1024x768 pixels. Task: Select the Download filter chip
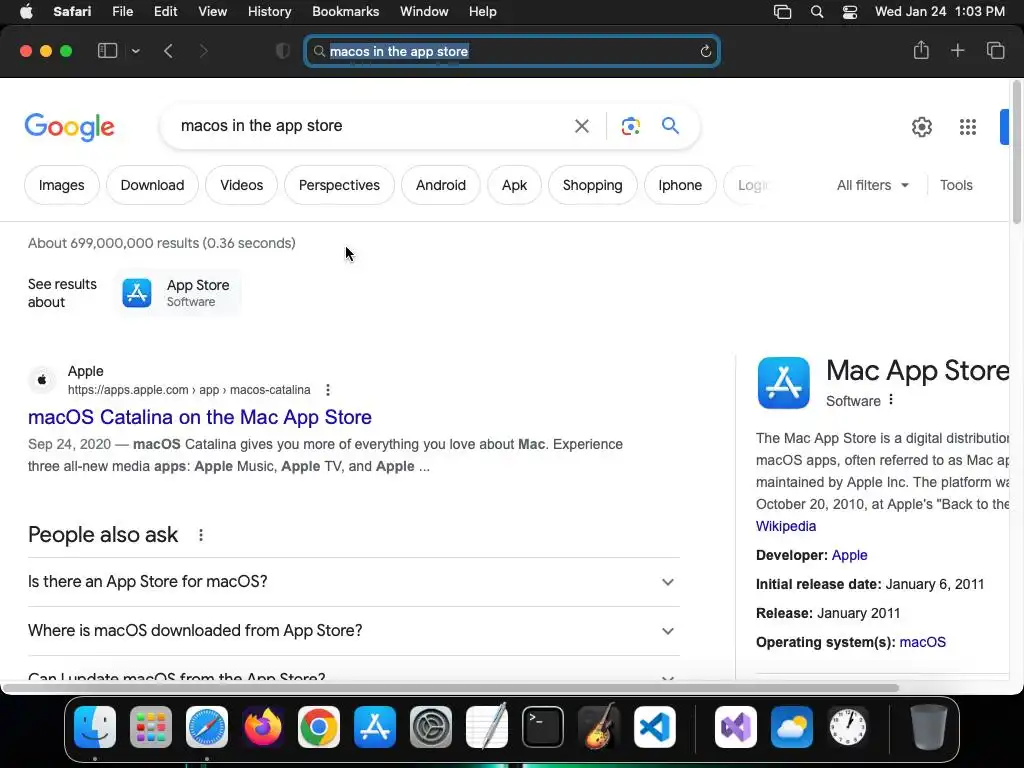[x=152, y=185]
